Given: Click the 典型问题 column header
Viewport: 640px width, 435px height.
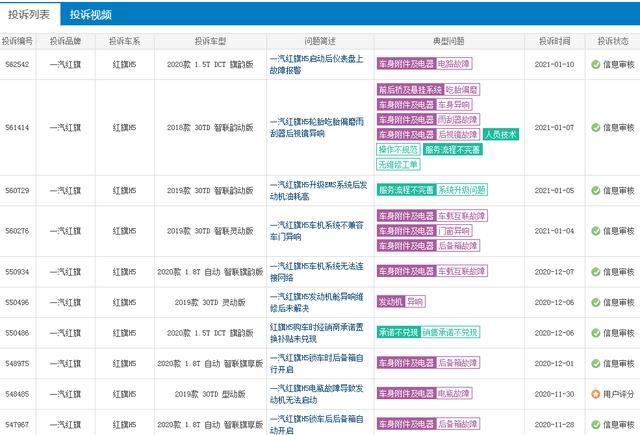Looking at the screenshot, I should coord(449,41).
